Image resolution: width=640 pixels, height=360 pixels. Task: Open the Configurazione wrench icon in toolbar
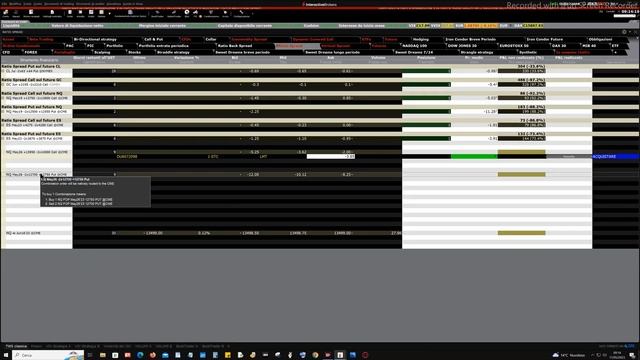click(x=242, y=13)
